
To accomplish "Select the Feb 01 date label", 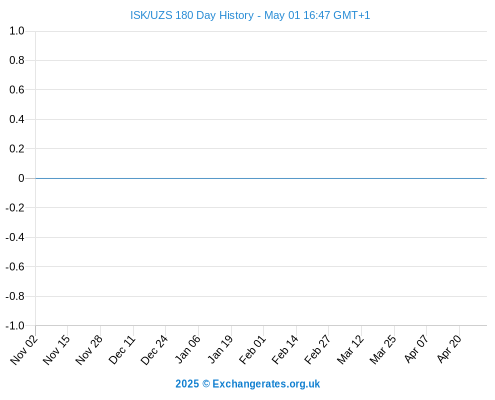I will [252, 350].
